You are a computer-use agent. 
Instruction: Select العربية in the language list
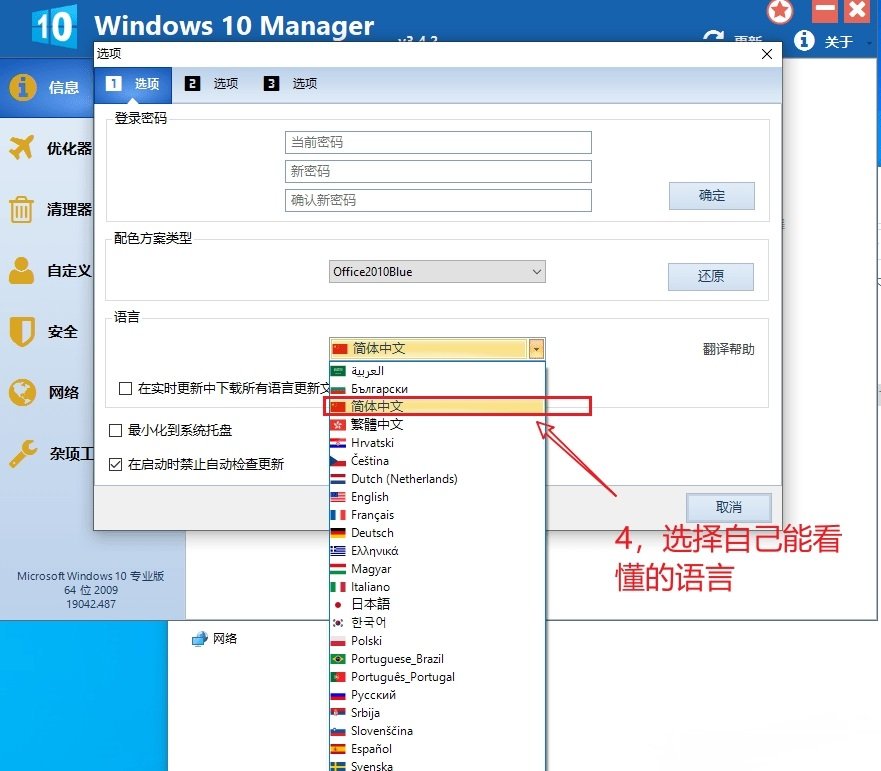coord(437,371)
